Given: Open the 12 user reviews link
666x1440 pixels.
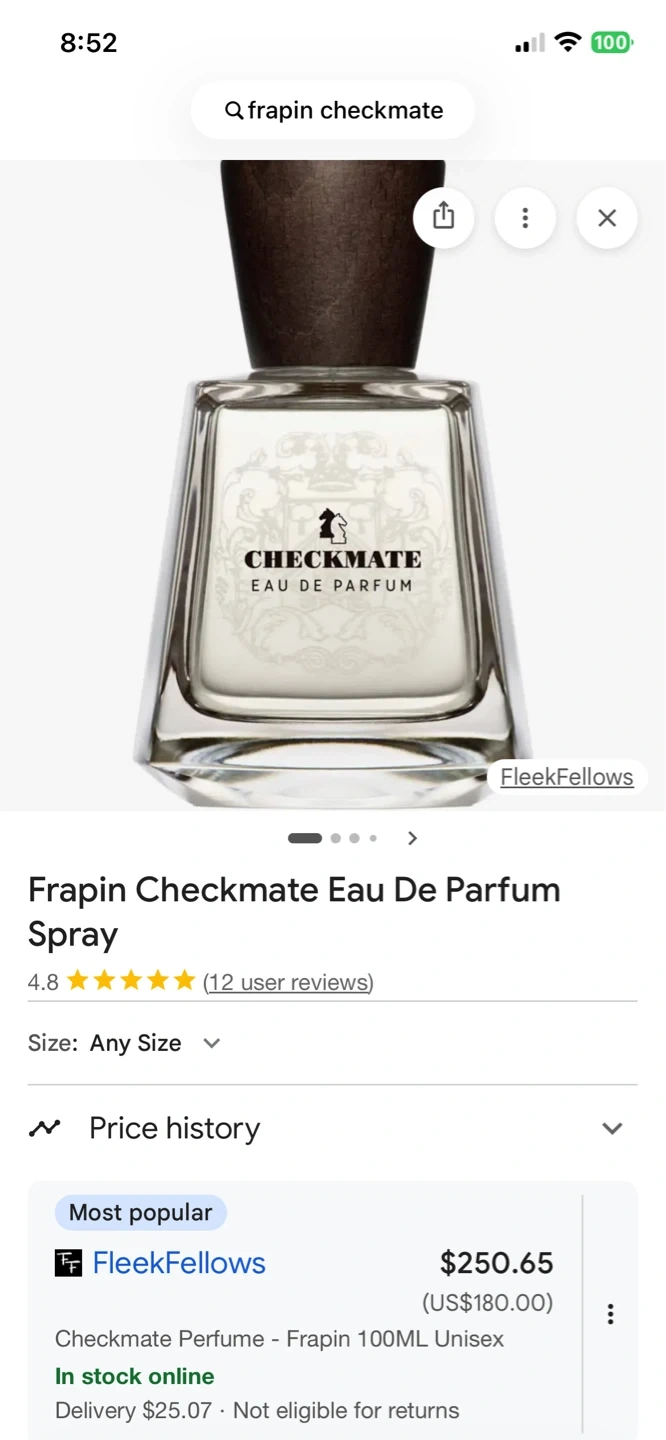Looking at the screenshot, I should (288, 982).
